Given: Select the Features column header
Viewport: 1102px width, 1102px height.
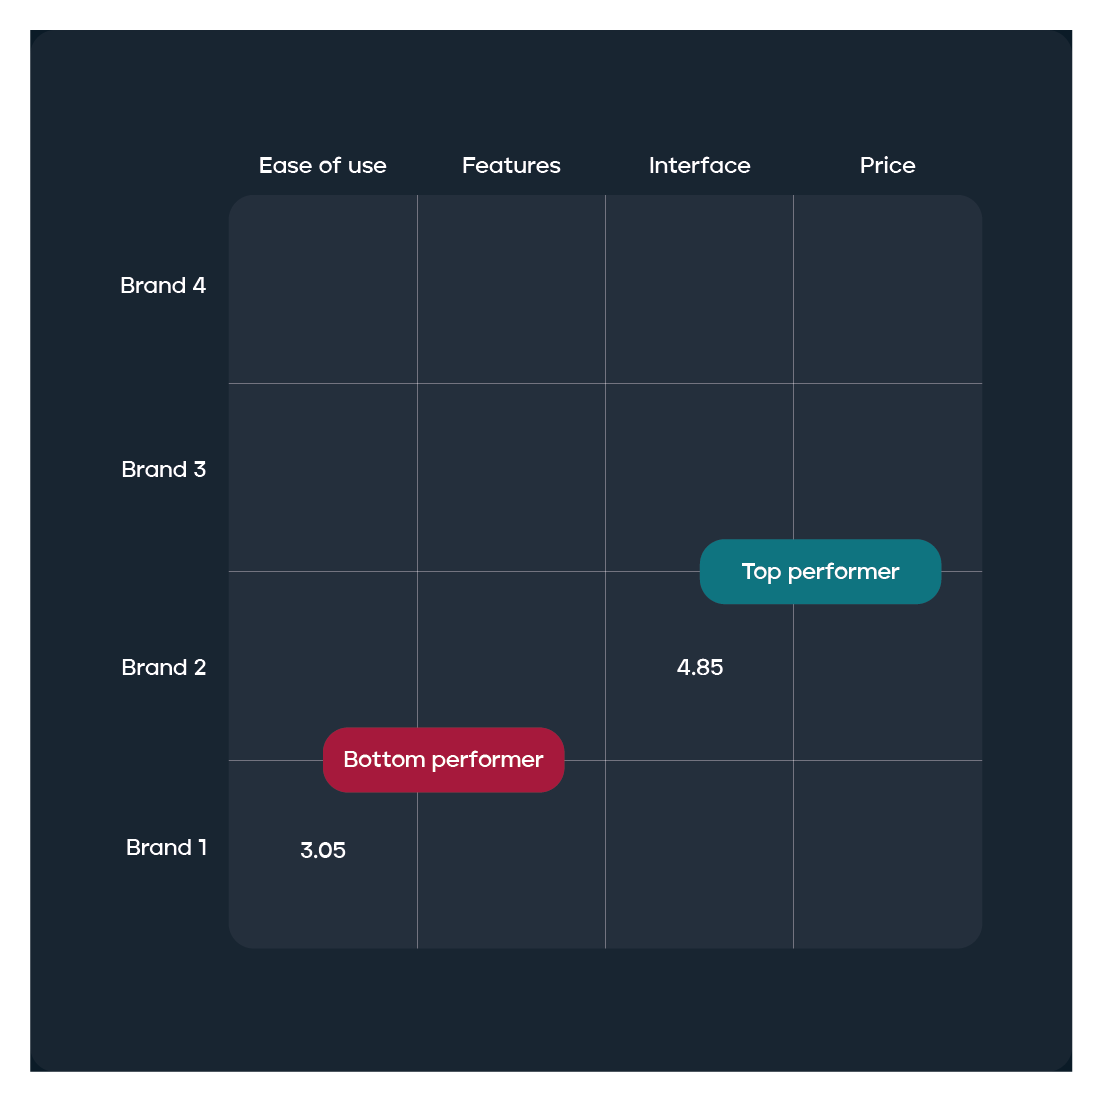Looking at the screenshot, I should [x=511, y=165].
